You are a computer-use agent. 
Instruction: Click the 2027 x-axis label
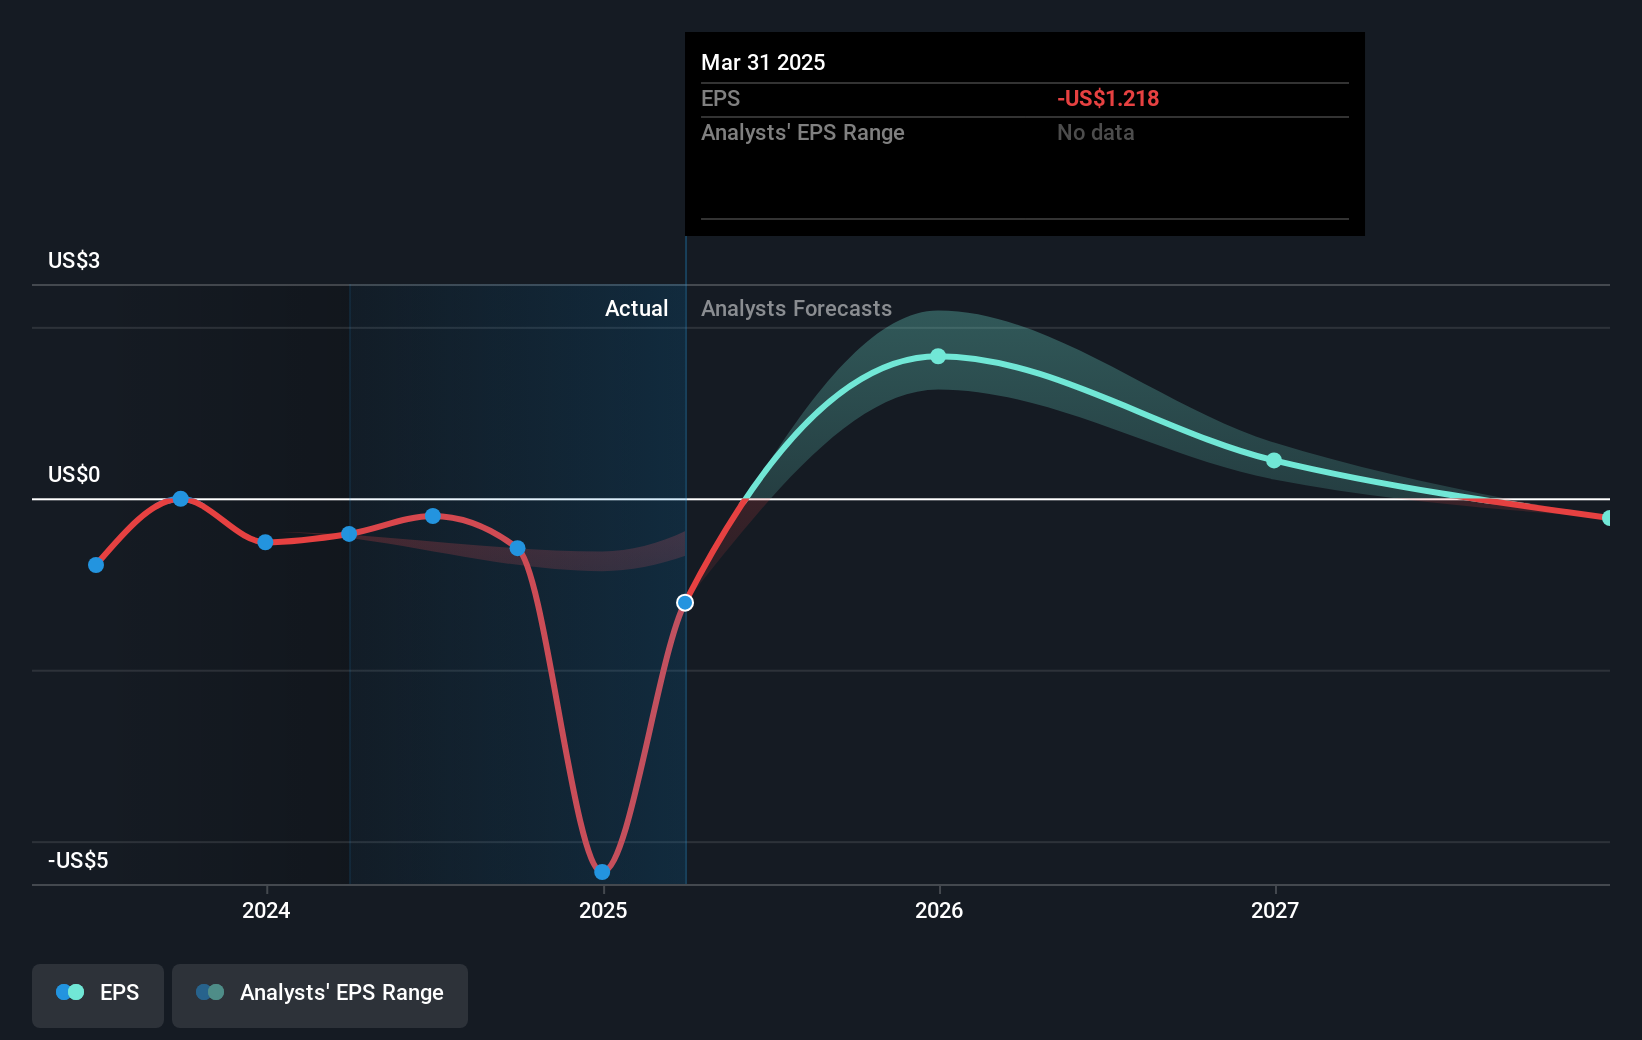[1275, 910]
